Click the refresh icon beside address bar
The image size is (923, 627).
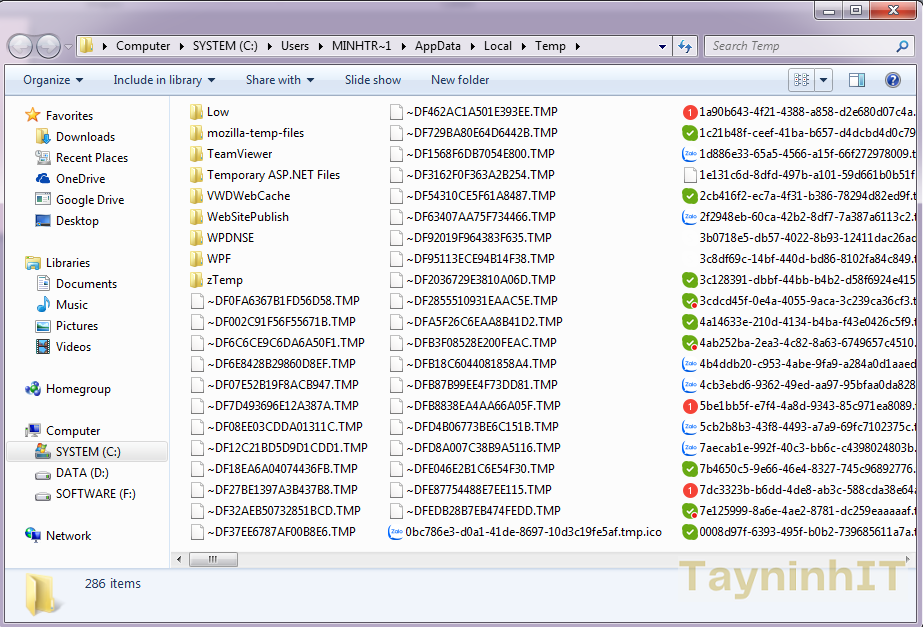click(685, 46)
